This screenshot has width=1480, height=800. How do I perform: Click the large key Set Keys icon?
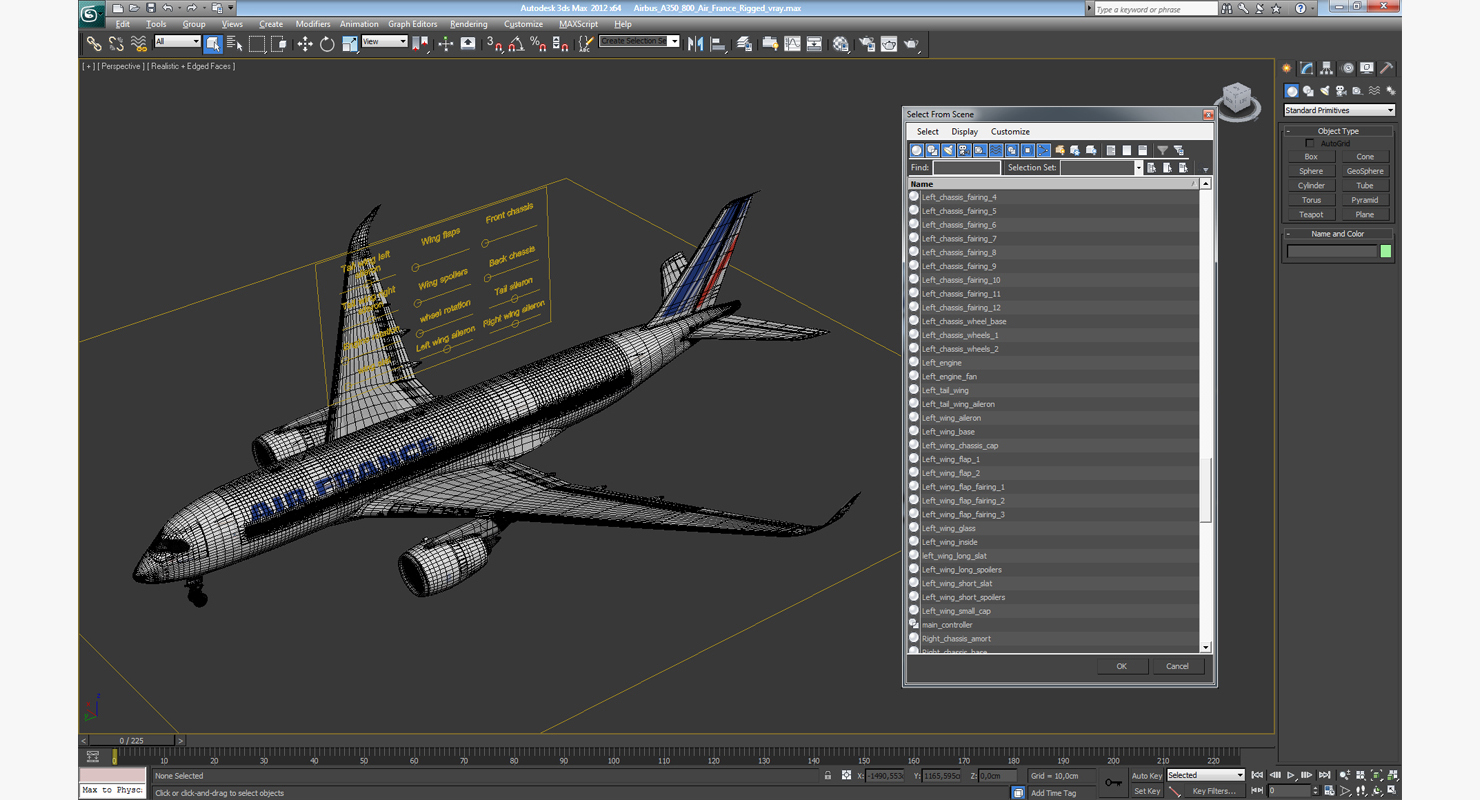click(x=1113, y=783)
